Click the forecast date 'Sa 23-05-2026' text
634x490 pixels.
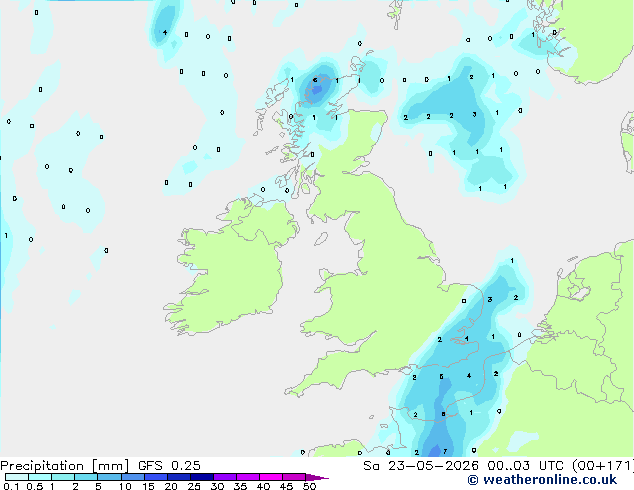point(421,466)
